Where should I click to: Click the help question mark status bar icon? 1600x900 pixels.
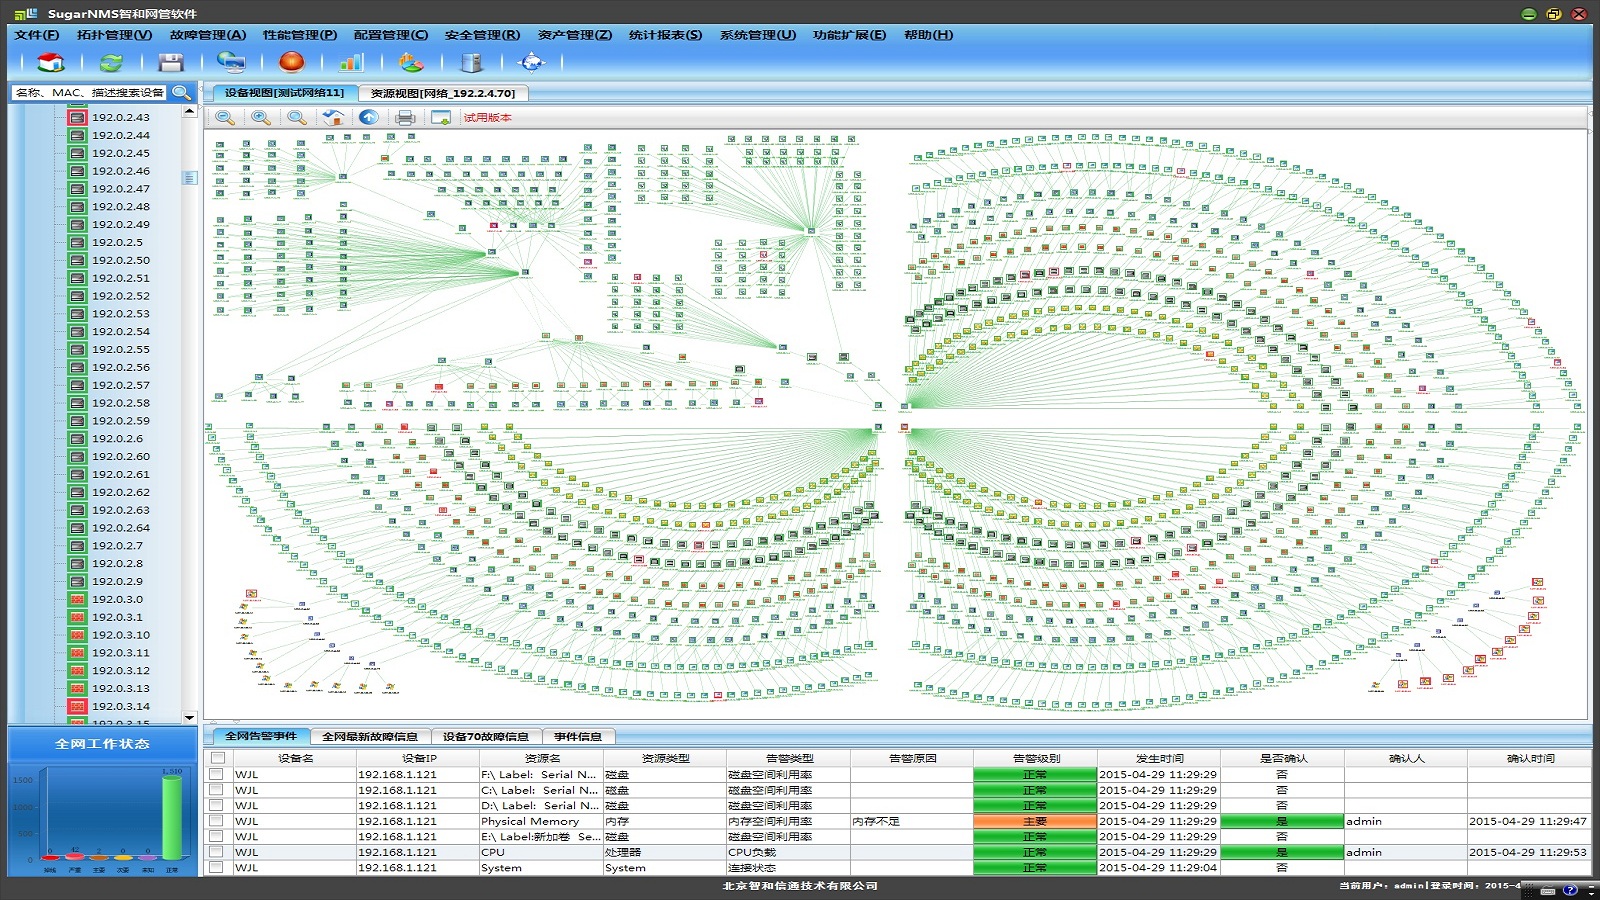coord(1570,889)
